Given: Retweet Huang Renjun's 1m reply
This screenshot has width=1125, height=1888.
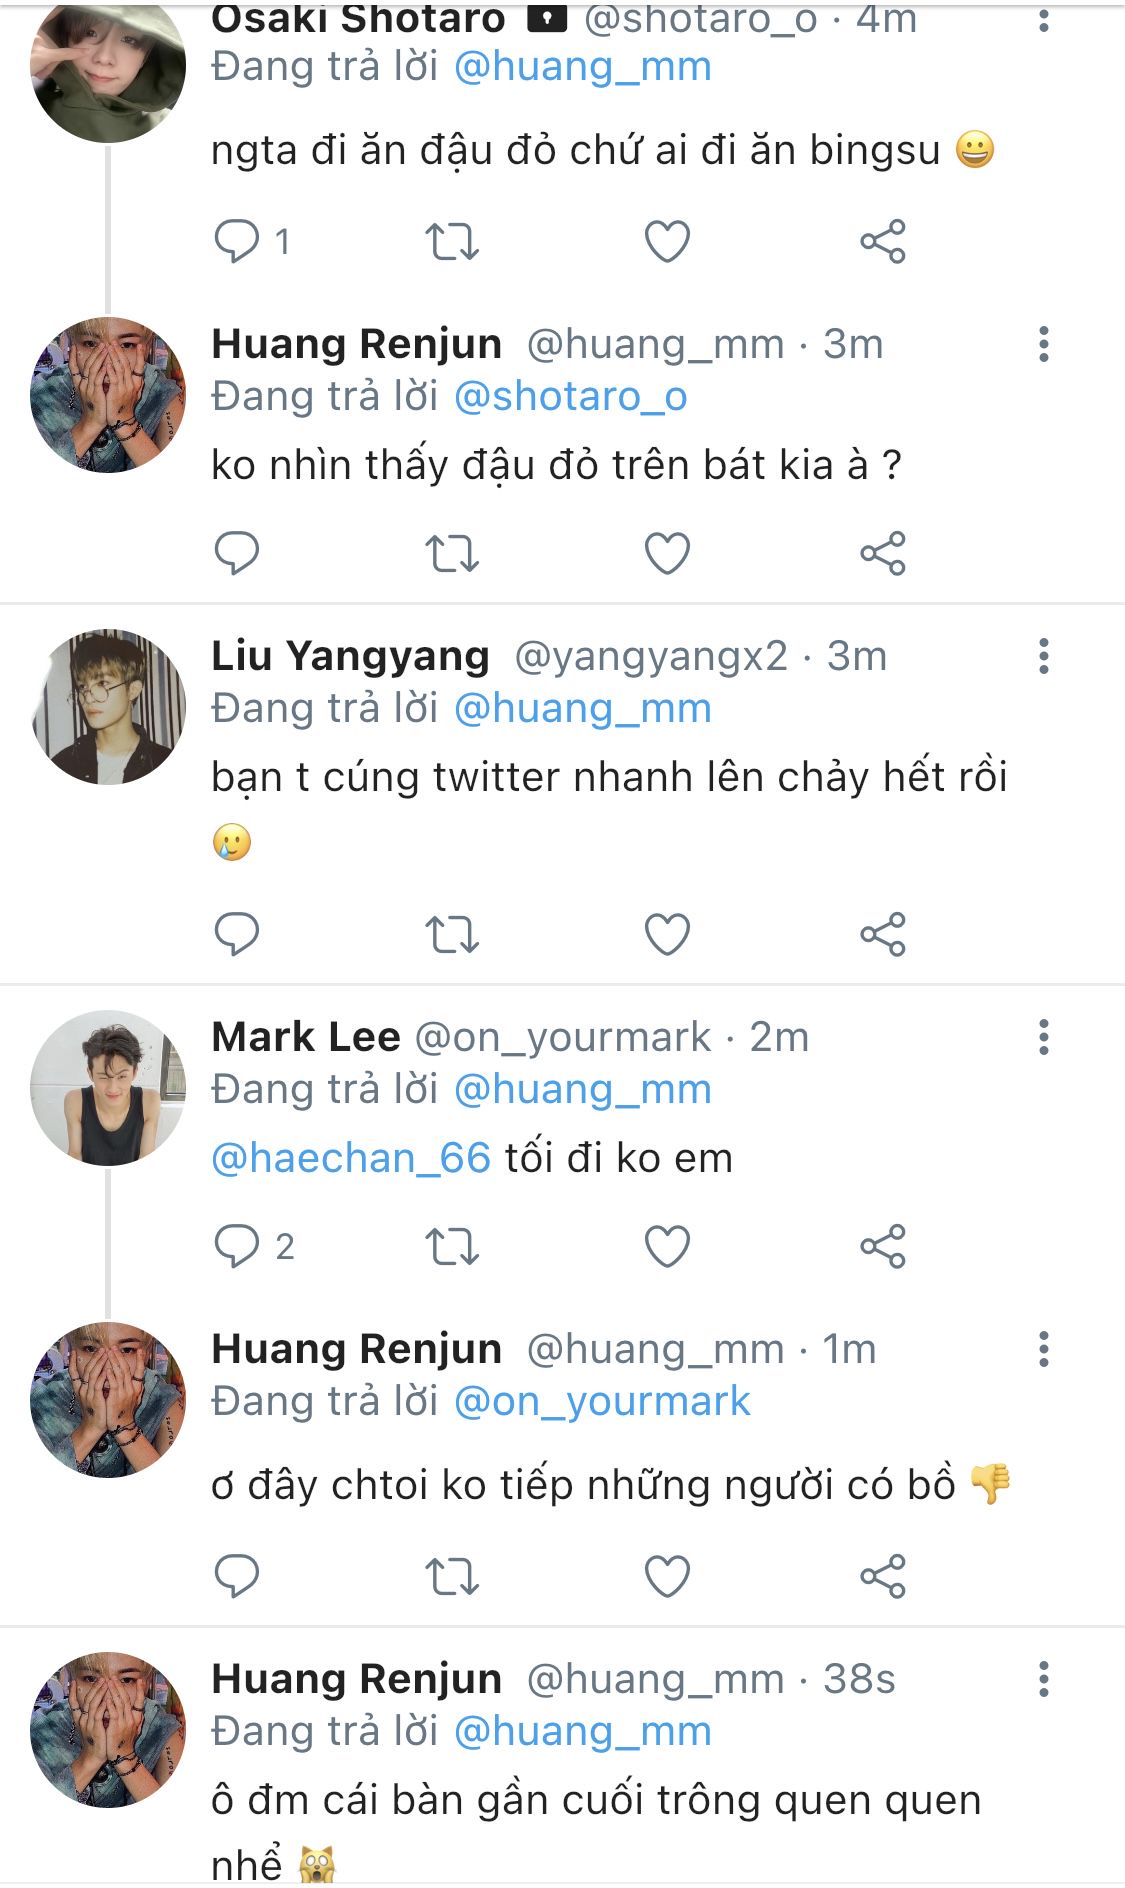Looking at the screenshot, I should coord(452,1577).
